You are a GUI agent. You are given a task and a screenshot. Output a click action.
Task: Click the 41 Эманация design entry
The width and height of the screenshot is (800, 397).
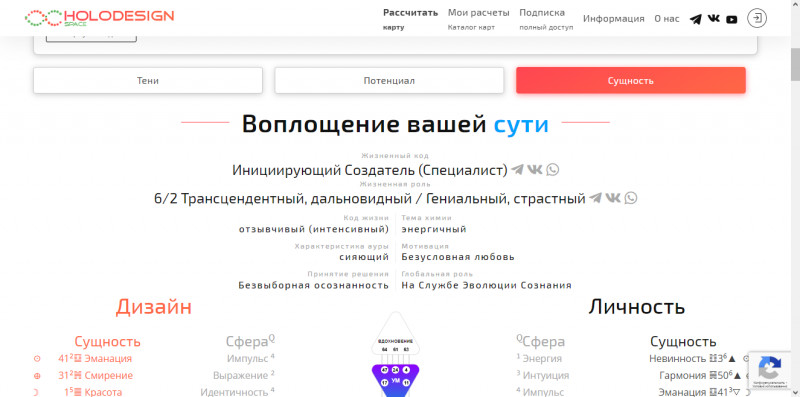pos(95,359)
